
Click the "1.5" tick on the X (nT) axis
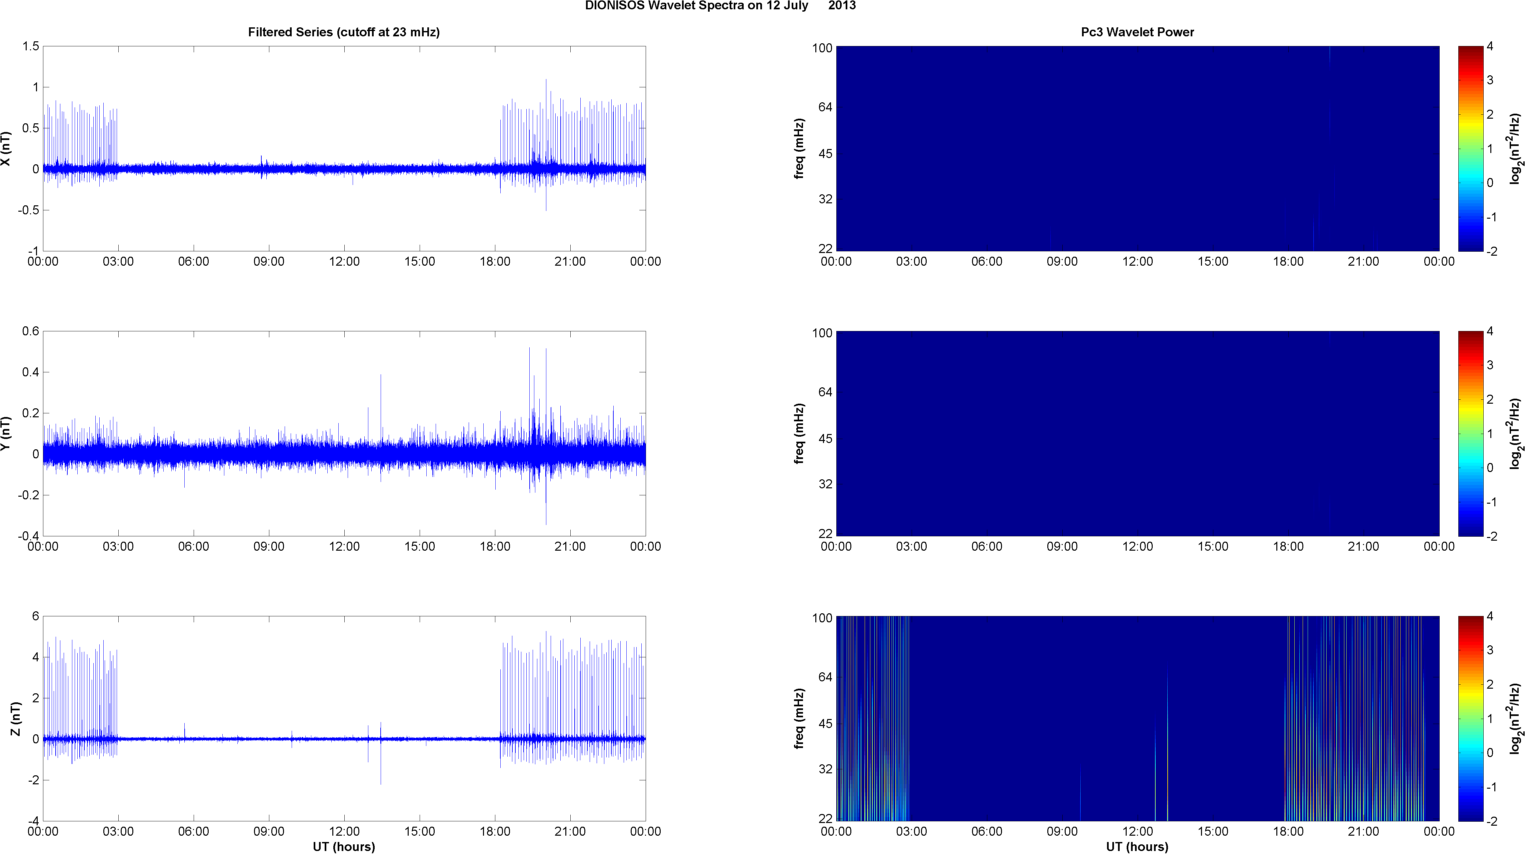point(30,47)
